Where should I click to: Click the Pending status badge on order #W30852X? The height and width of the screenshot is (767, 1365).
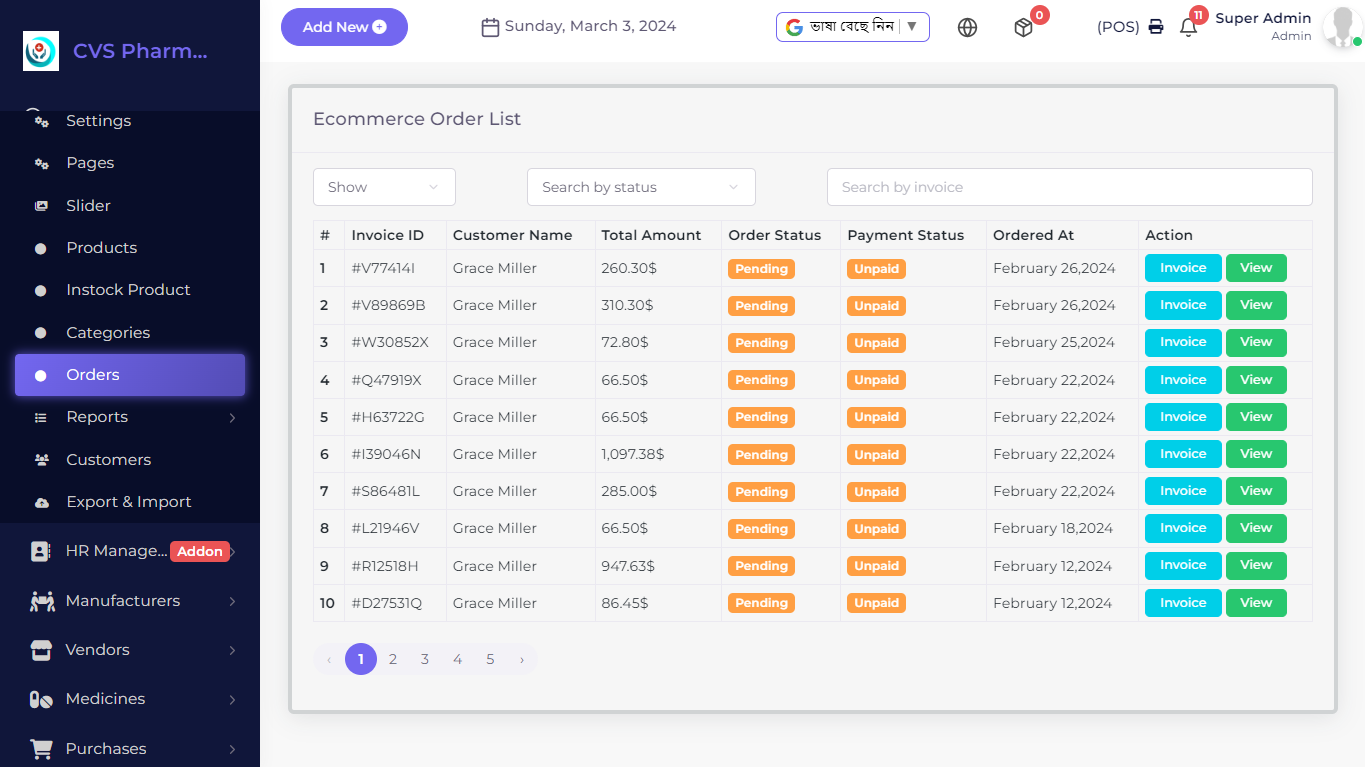click(761, 342)
